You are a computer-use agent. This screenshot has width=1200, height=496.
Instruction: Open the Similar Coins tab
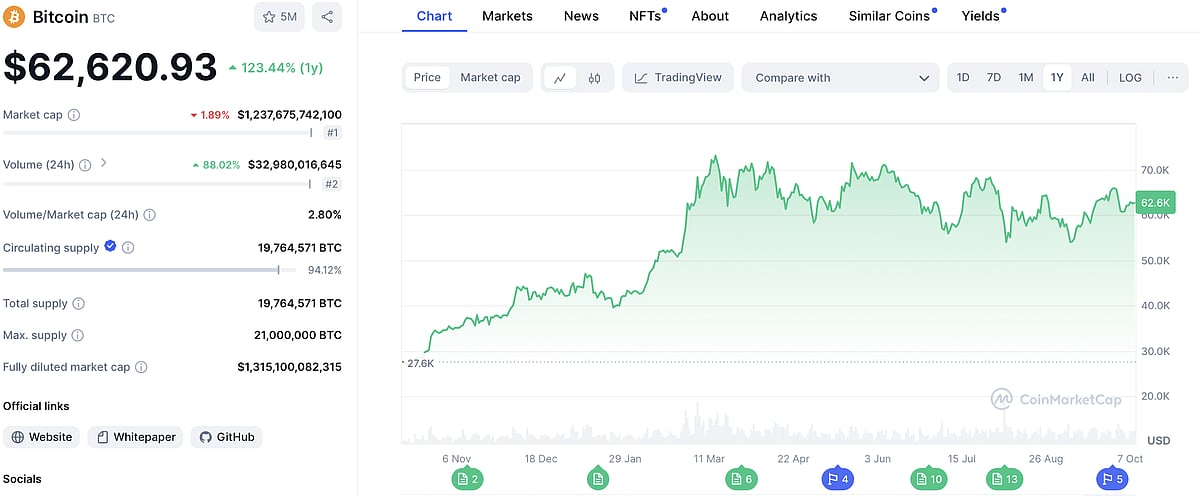point(891,16)
